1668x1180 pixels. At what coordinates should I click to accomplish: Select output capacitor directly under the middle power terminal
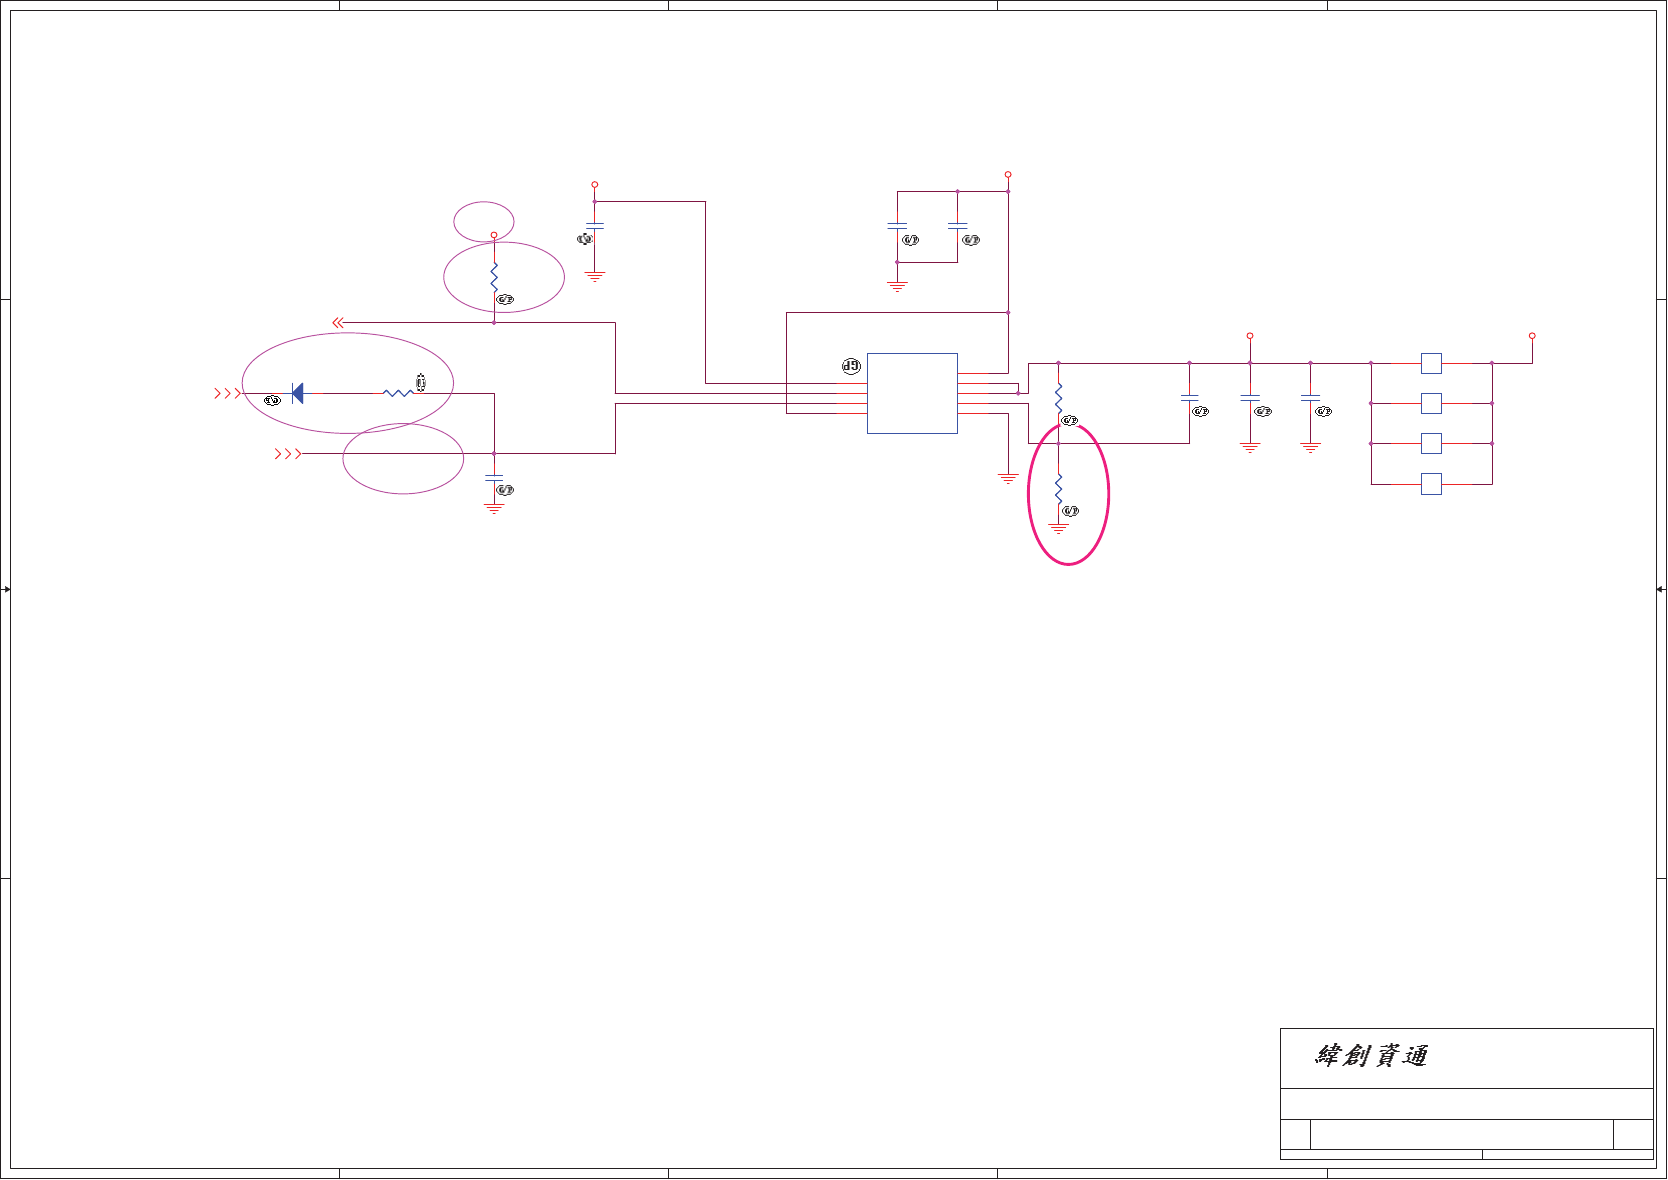click(1250, 398)
